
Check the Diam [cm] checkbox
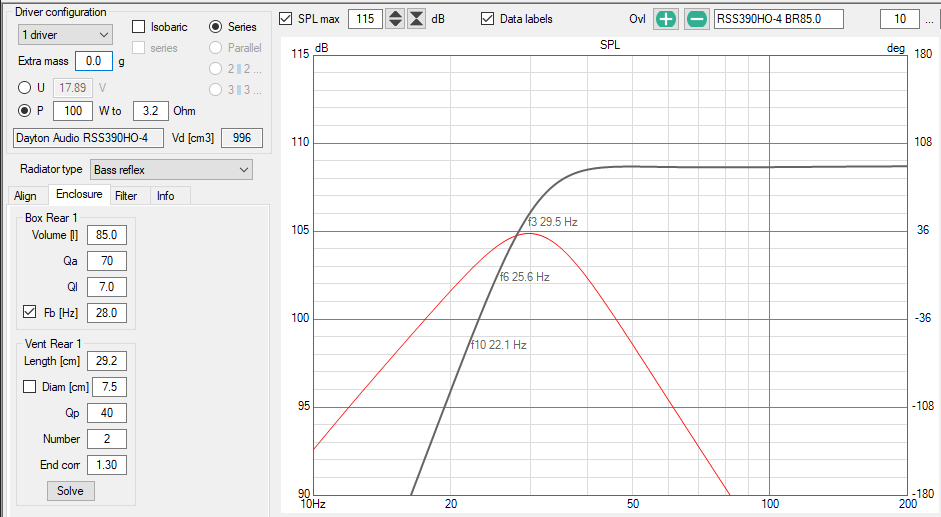pos(29,387)
